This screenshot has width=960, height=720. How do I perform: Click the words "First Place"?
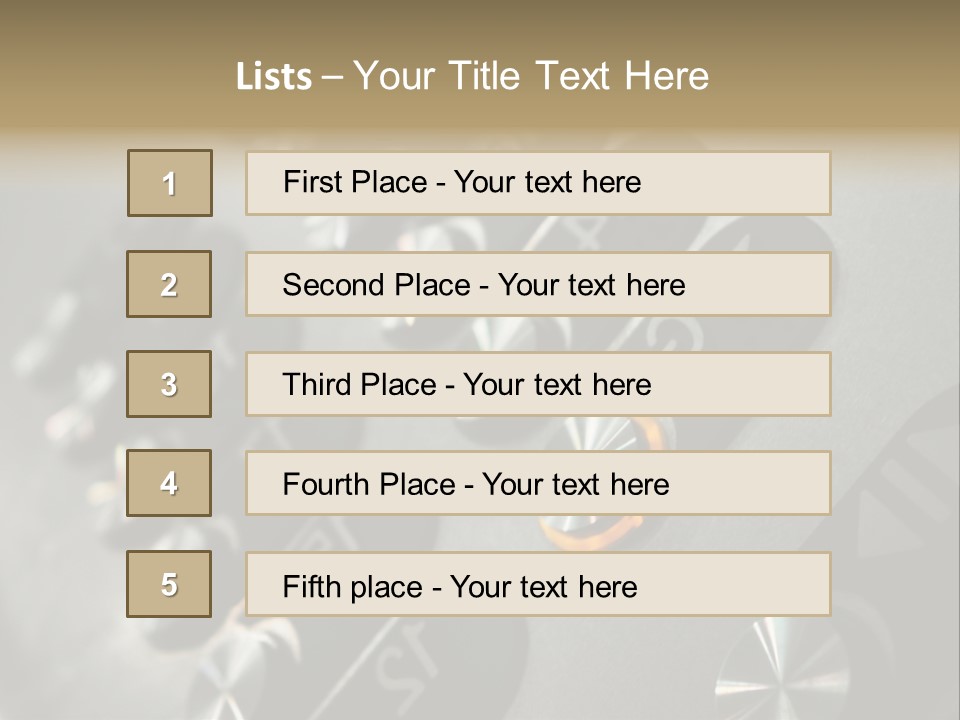click(x=355, y=182)
